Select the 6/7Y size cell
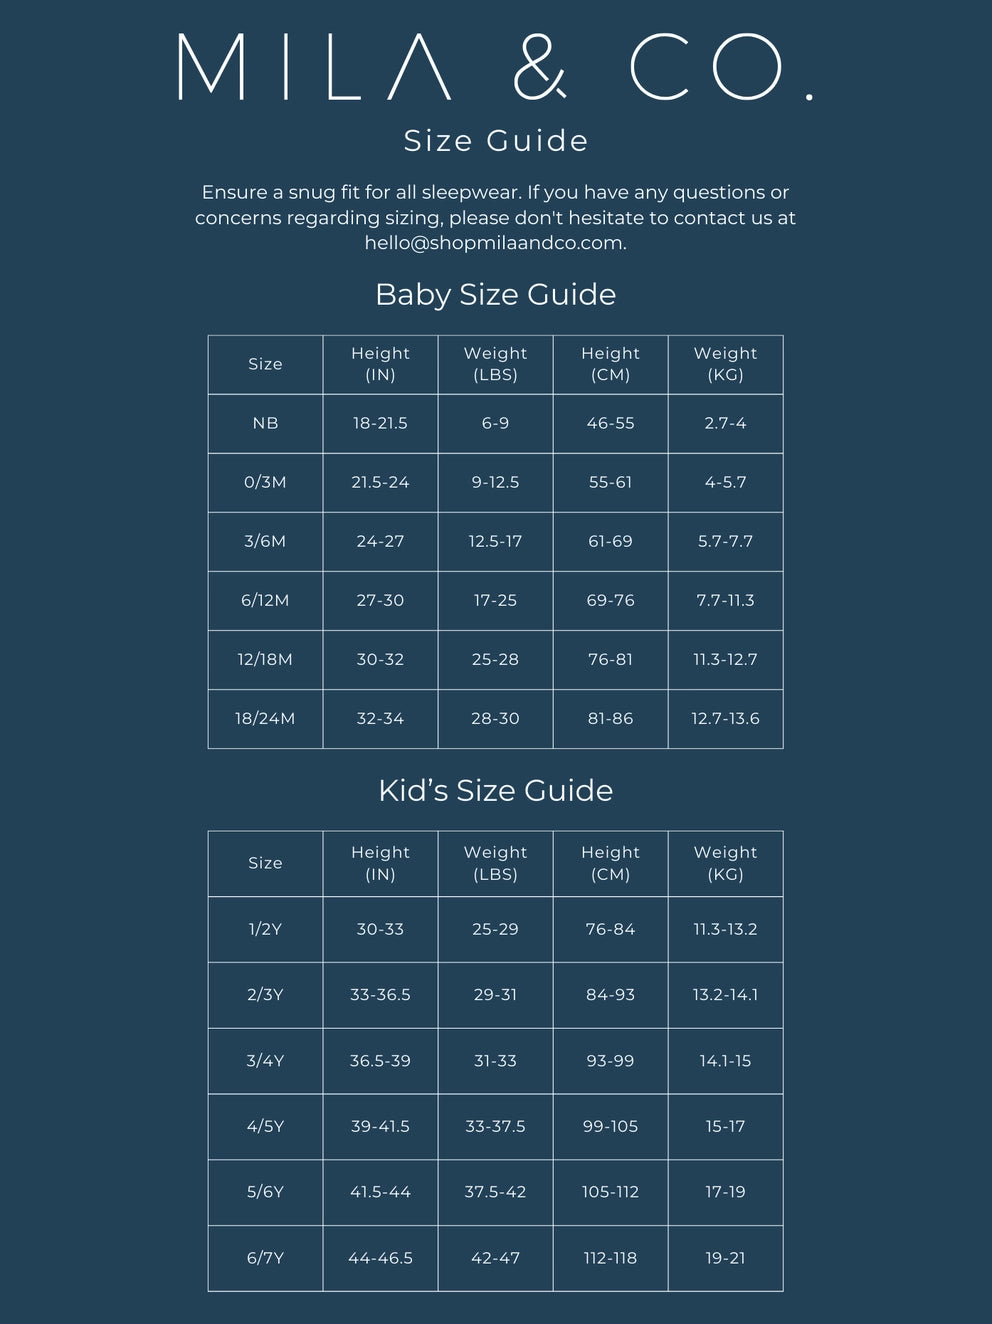 tap(265, 1258)
